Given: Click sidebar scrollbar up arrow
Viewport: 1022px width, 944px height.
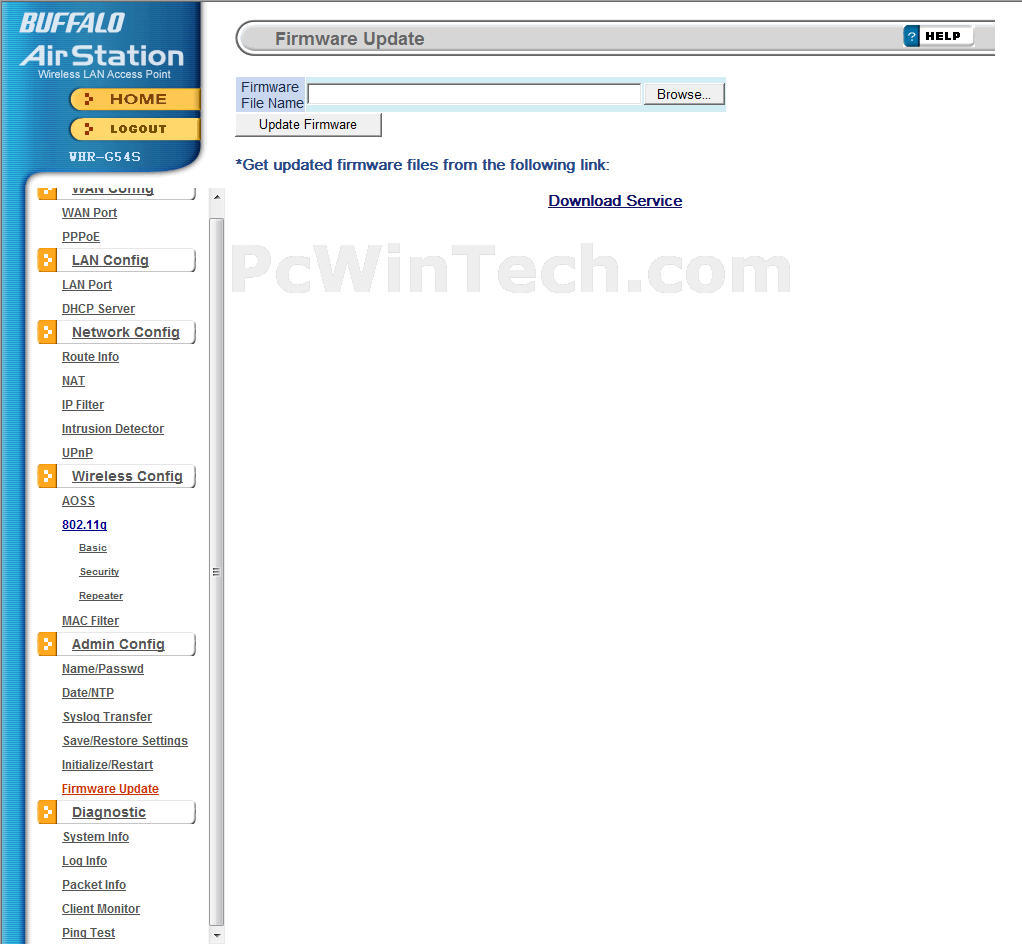Looking at the screenshot, I should pos(217,197).
